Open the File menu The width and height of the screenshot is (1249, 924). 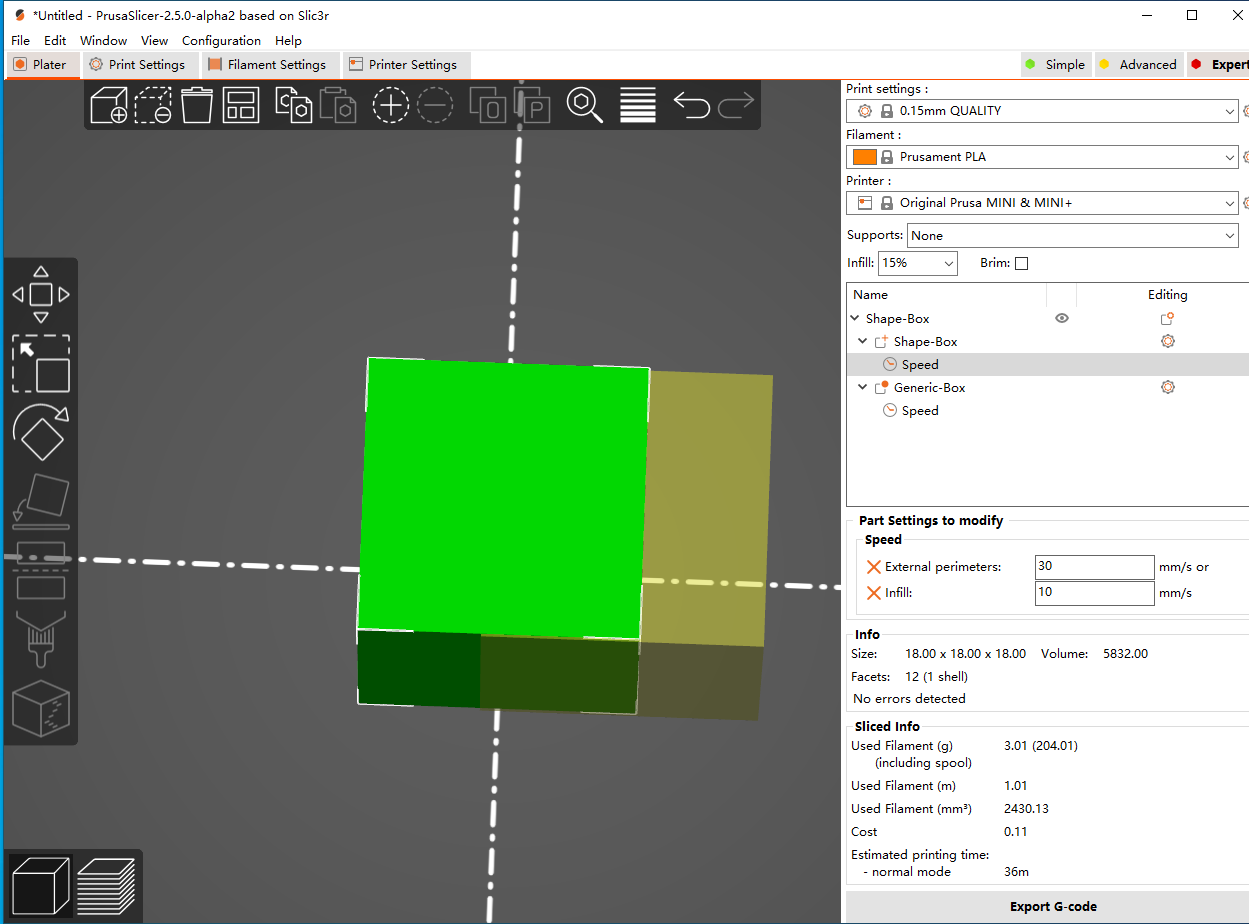point(20,40)
